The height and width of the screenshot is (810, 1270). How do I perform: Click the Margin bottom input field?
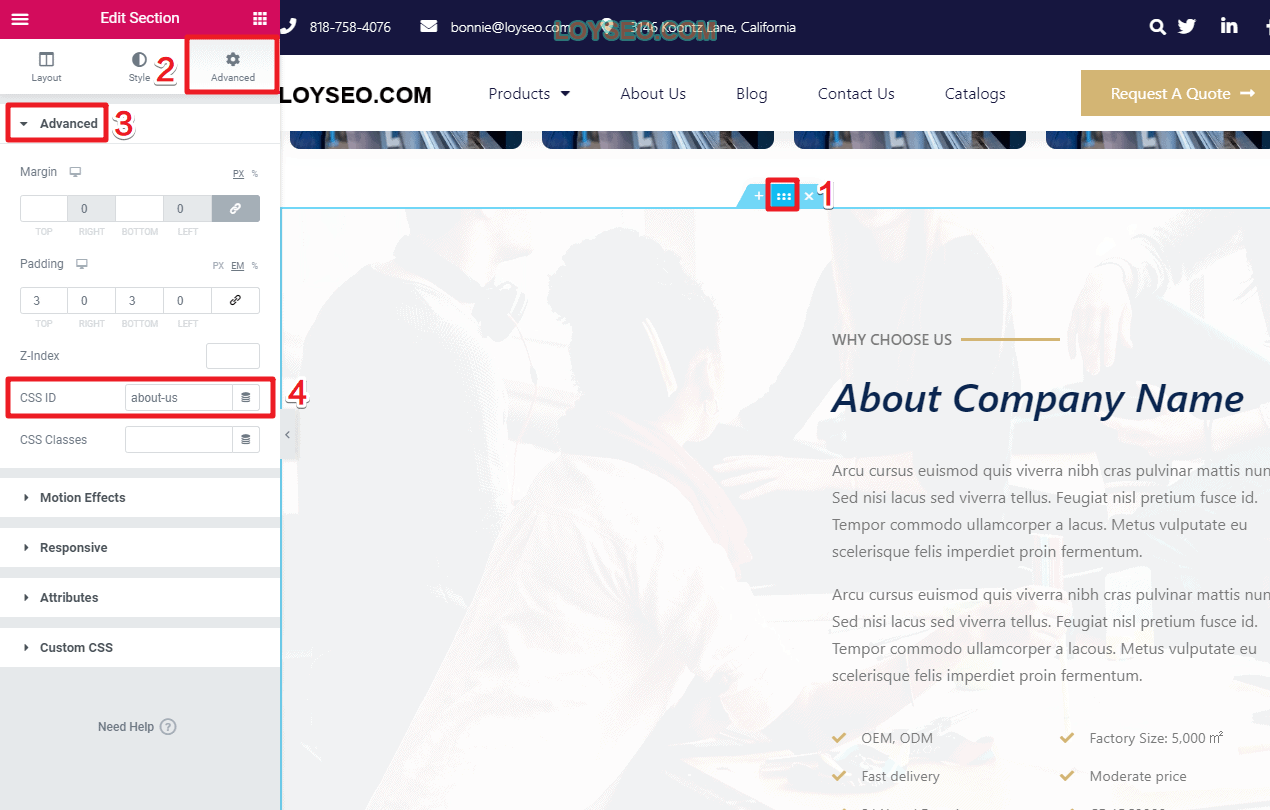click(140, 209)
